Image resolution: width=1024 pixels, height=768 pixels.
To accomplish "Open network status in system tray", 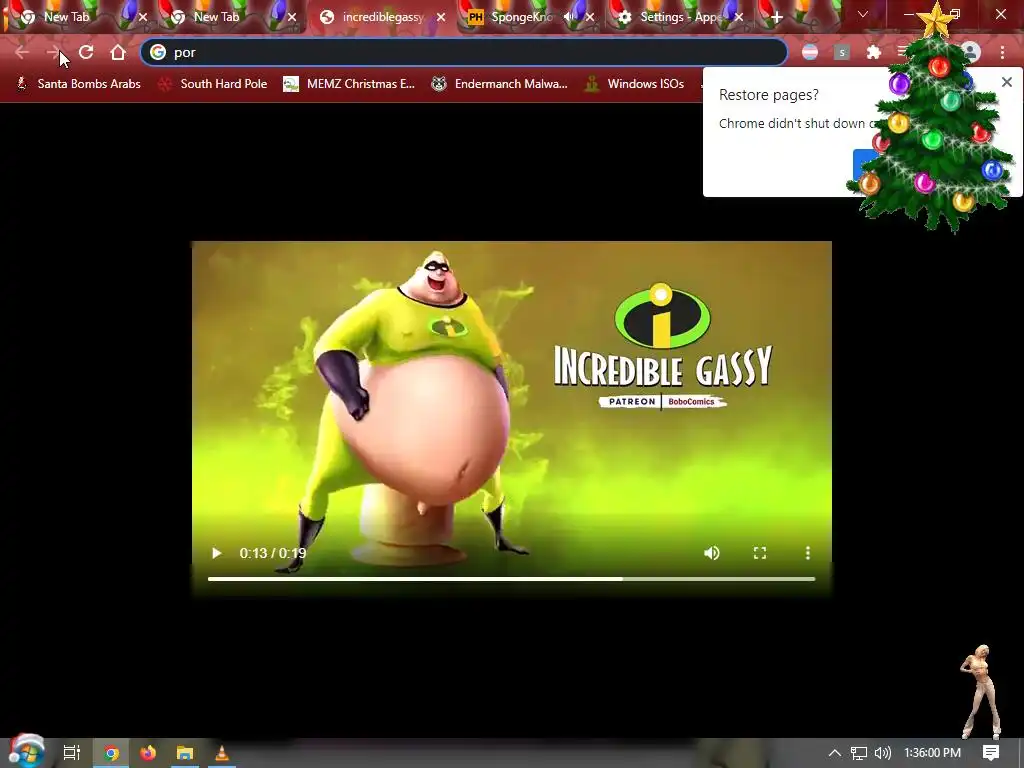I will click(859, 753).
